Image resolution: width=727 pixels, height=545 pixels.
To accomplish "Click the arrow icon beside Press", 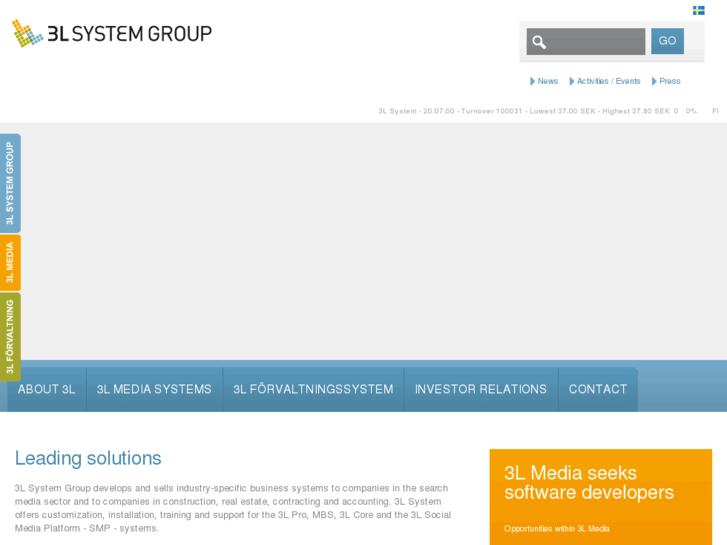I will tap(654, 81).
